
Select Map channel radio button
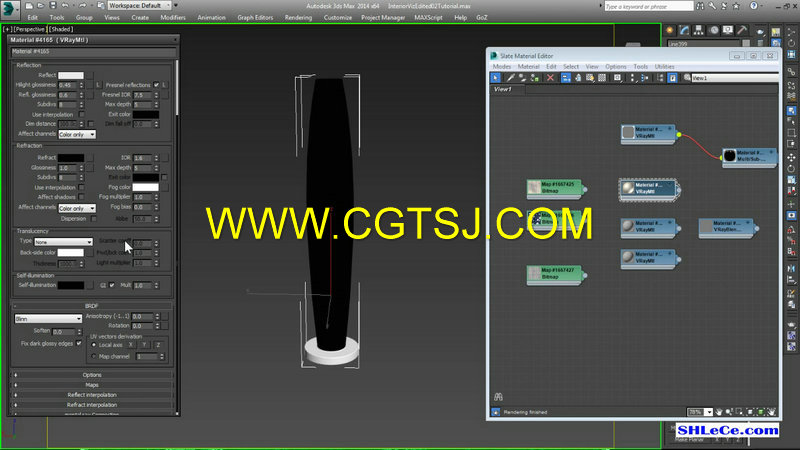[x=94, y=357]
